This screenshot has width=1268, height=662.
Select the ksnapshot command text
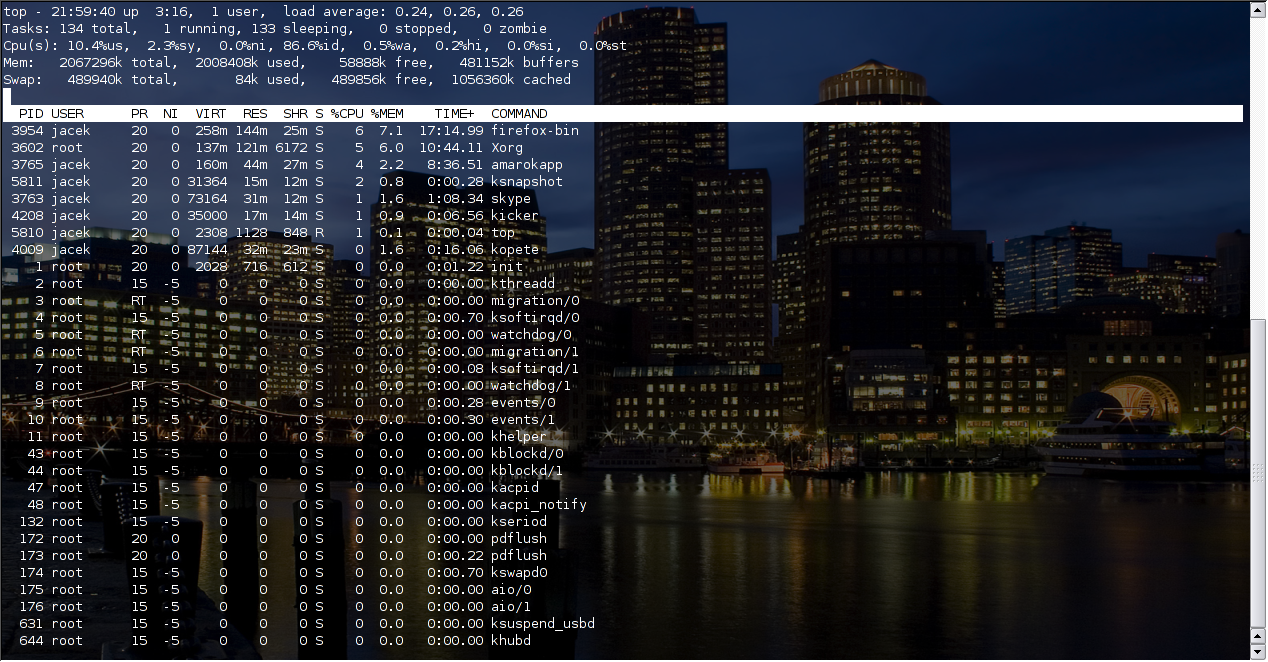pos(527,182)
